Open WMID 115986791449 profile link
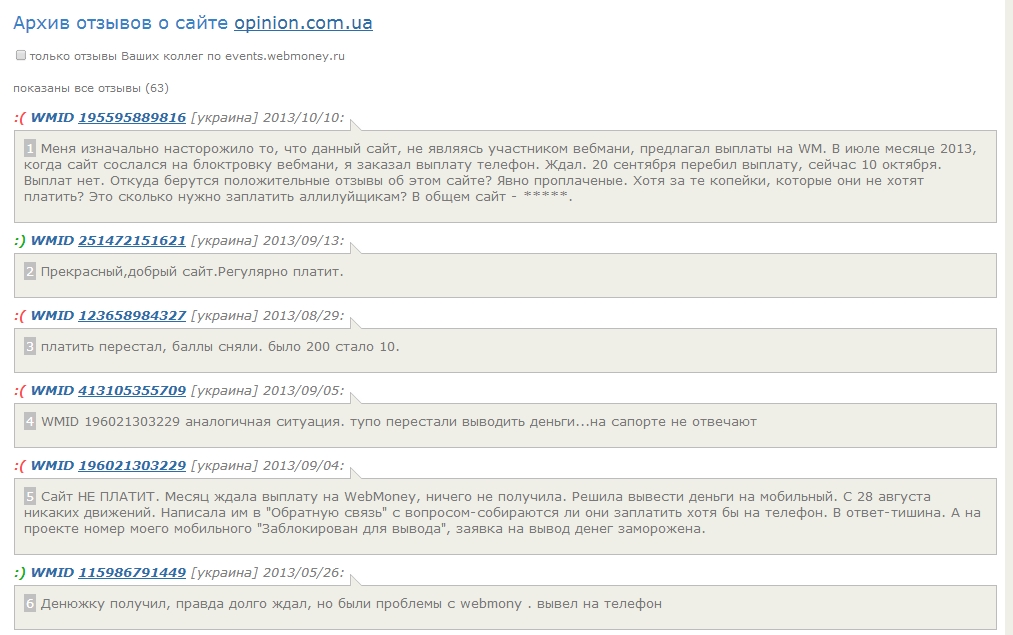The height and width of the screenshot is (635, 1013). [x=132, y=573]
